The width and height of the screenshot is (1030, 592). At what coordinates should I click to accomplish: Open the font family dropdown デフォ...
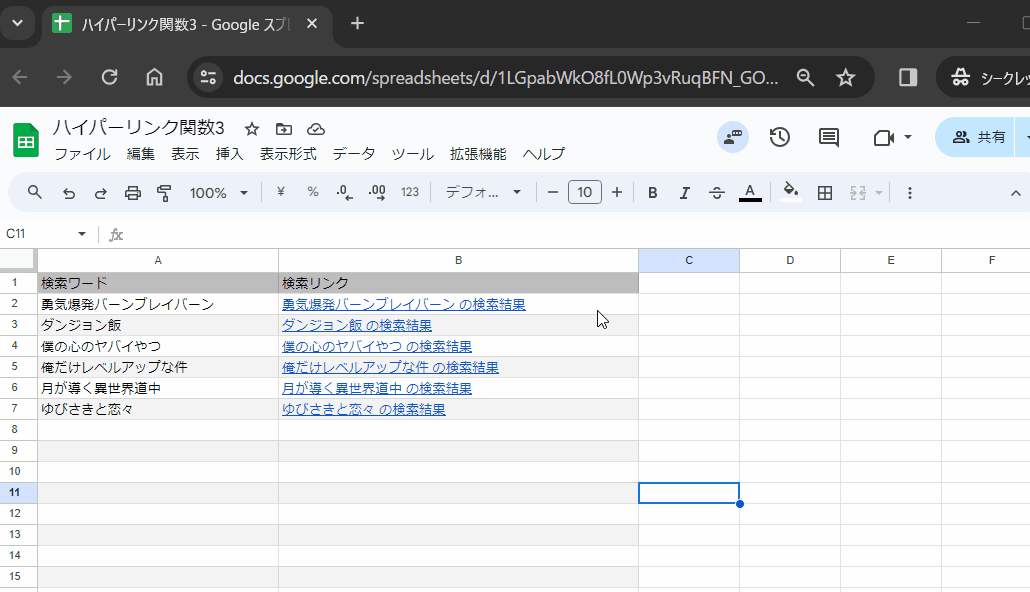click(483, 193)
